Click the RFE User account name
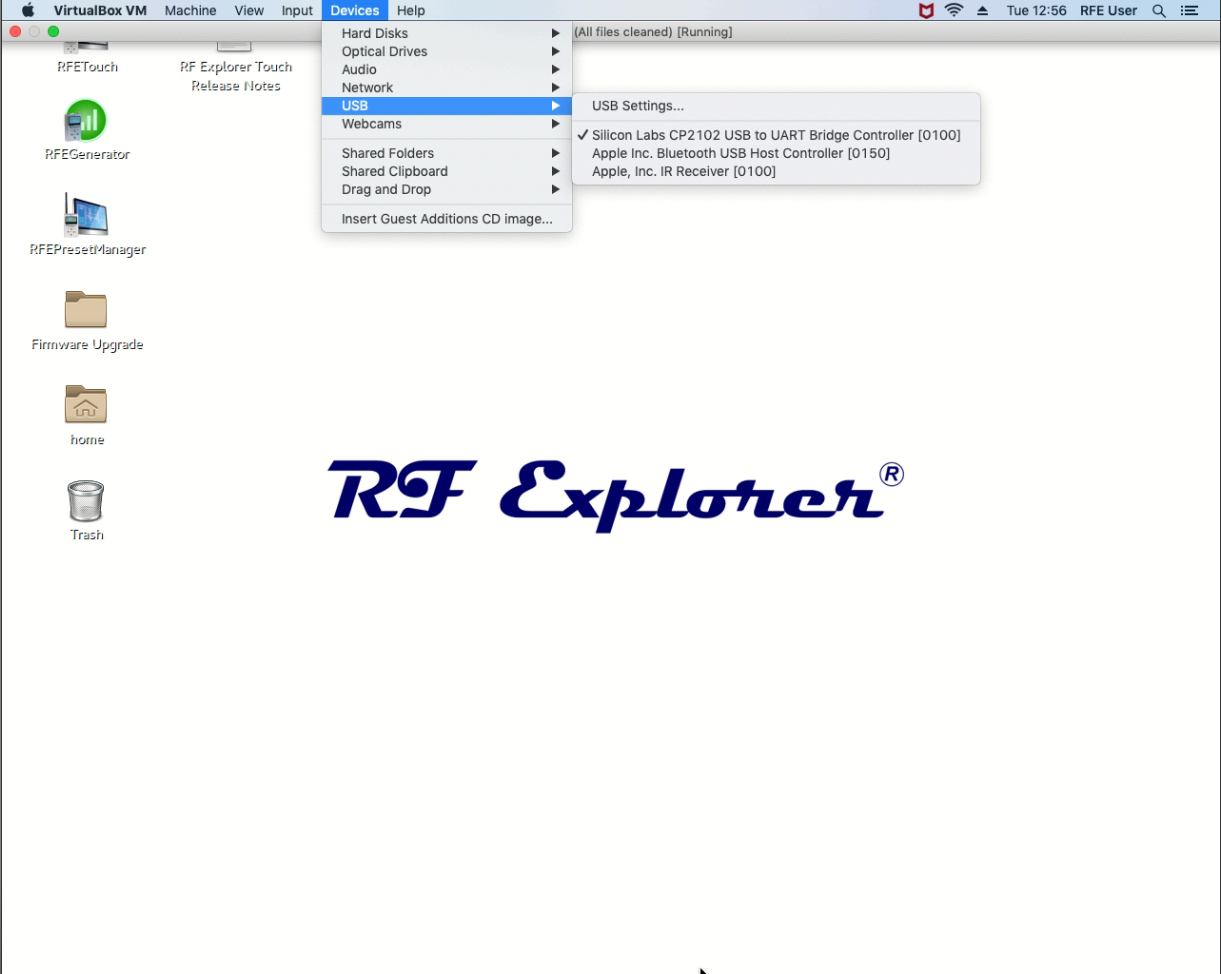Viewport: 1221px width, 974px height. click(x=1108, y=11)
